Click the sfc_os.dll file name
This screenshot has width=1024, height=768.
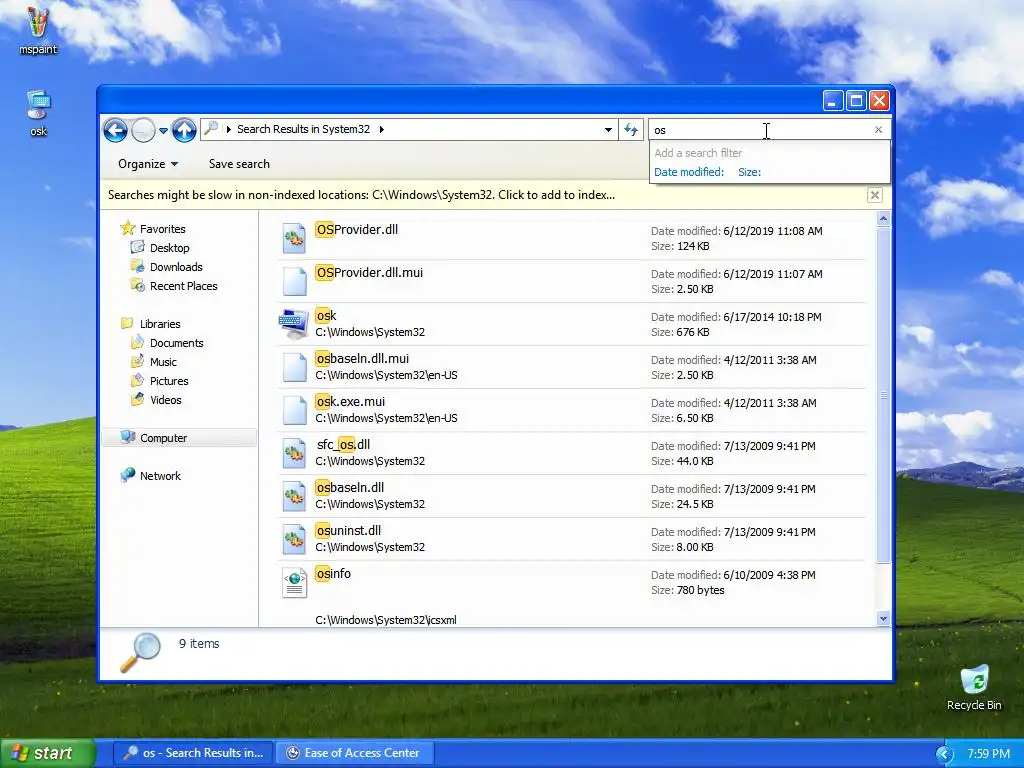344,445
